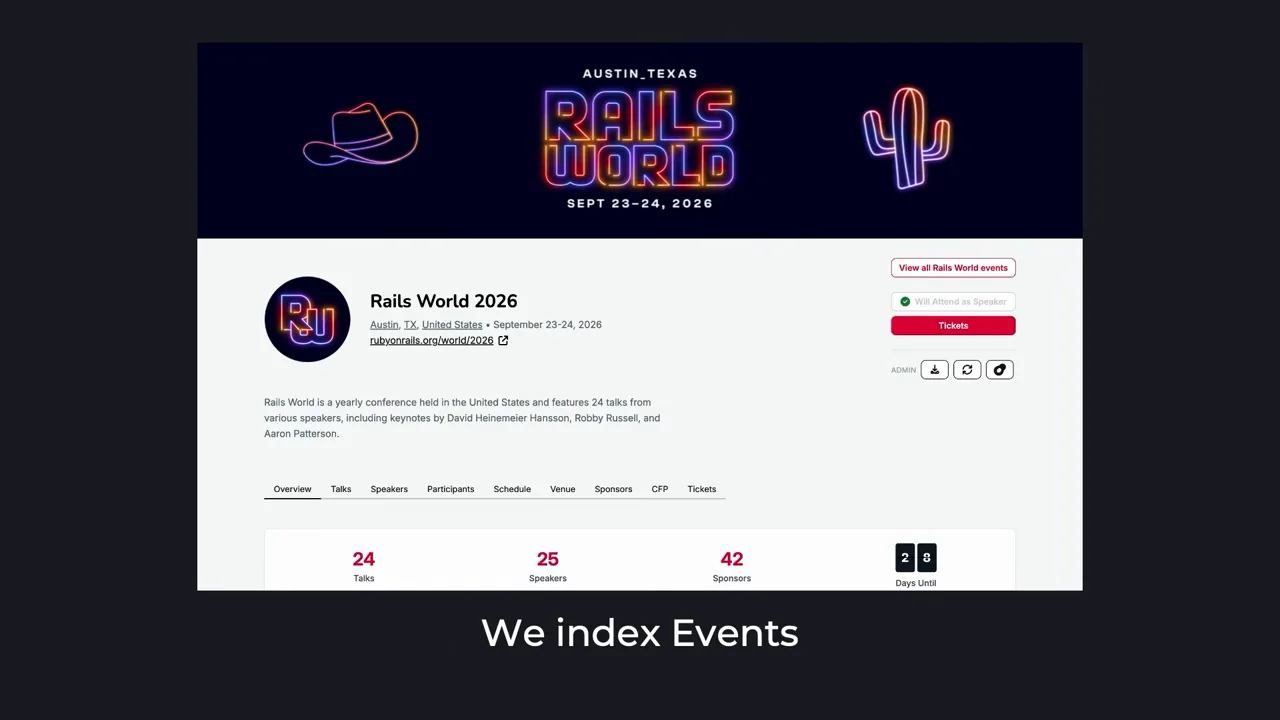The height and width of the screenshot is (720, 1280).
Task: Visit the rubyonrails.org/world/2026 external link
Action: pos(439,340)
